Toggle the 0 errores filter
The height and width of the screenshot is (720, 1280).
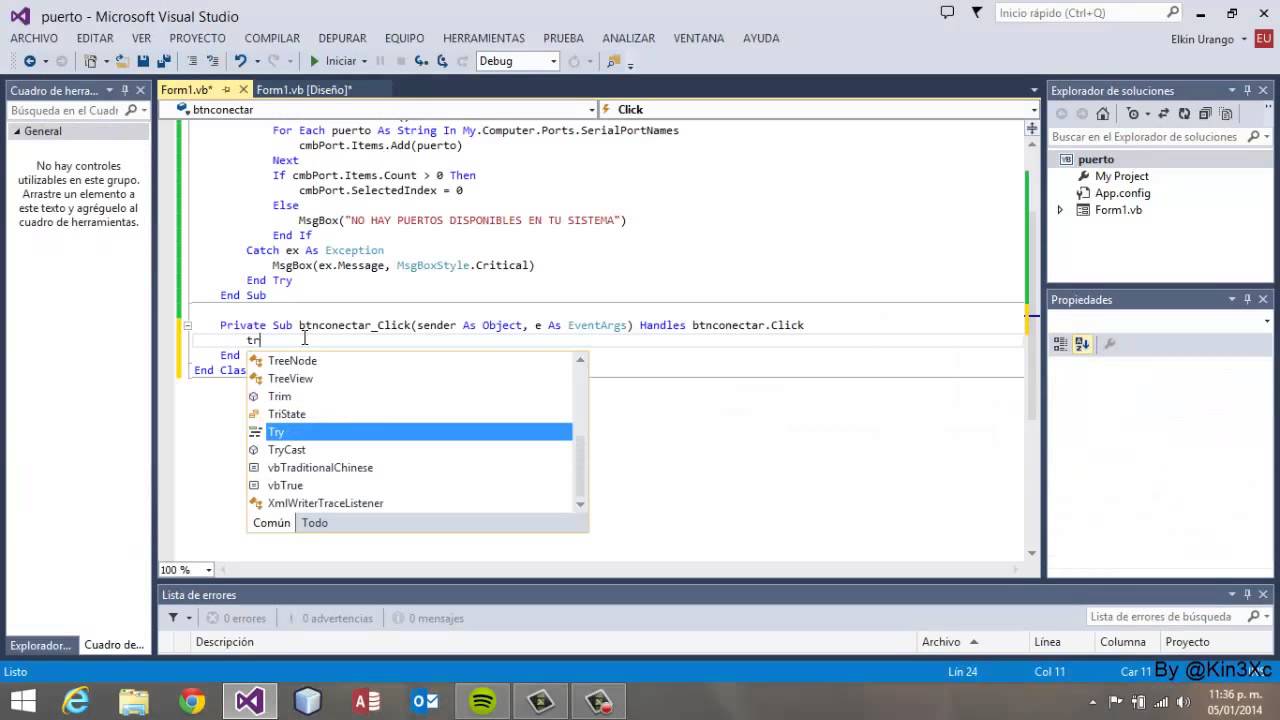[237, 618]
